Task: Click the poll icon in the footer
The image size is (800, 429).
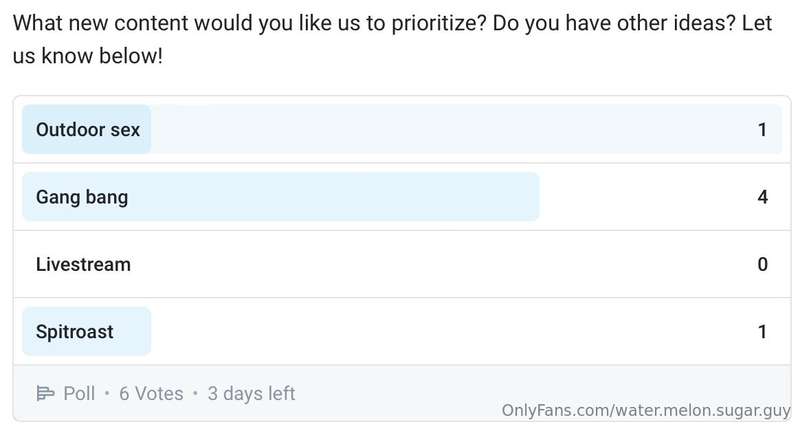Action: [x=45, y=394]
